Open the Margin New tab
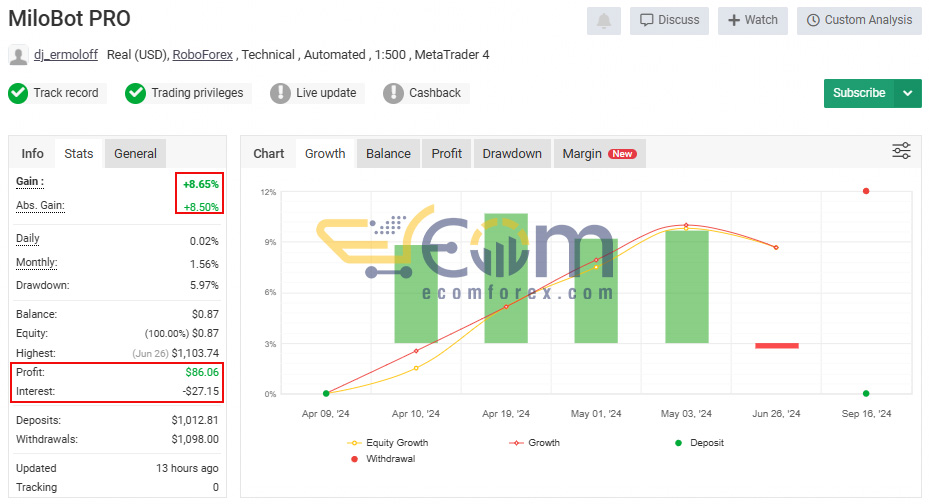 click(599, 153)
